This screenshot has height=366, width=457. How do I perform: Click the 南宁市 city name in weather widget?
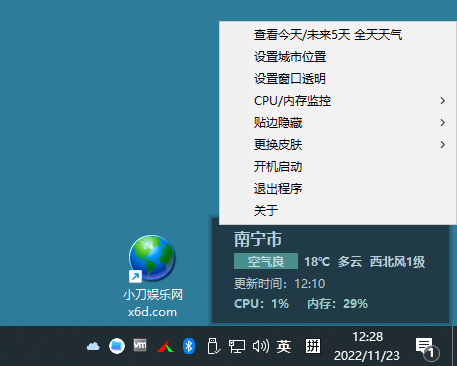(x=258, y=239)
